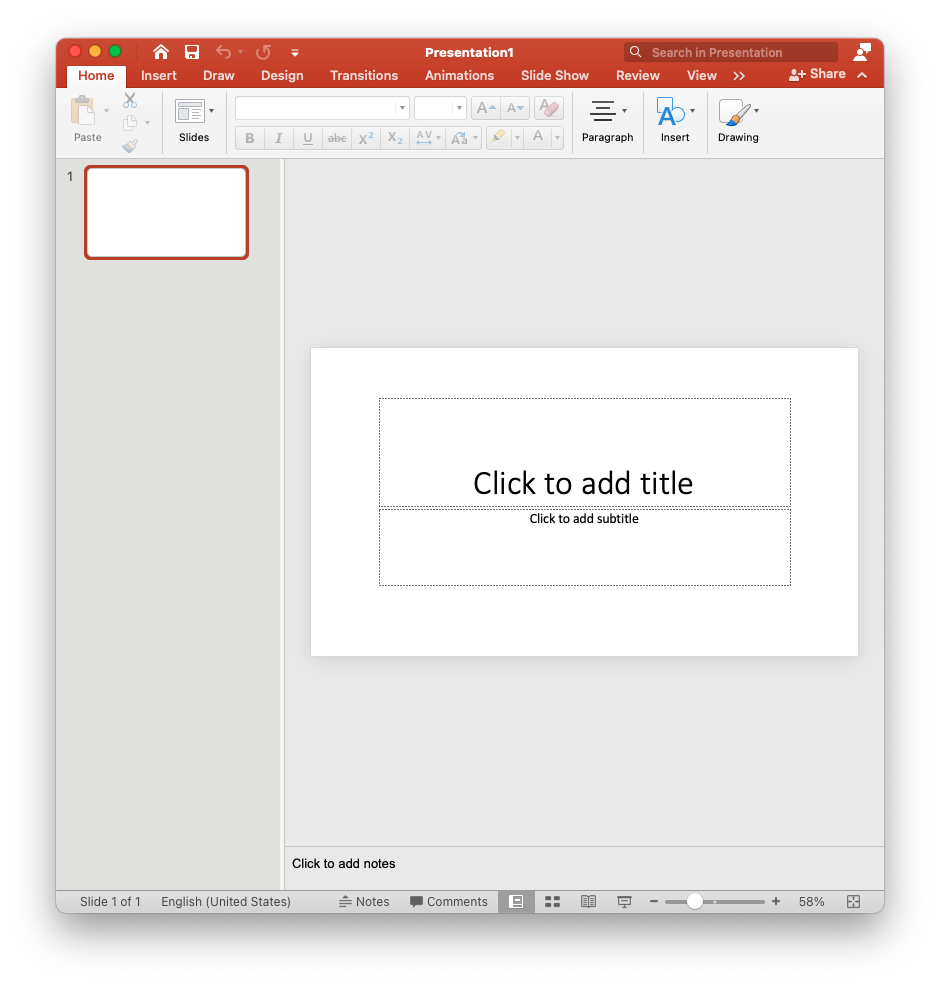Screen dimensions: 940x987
Task: Click the zoom slider handle
Action: tap(694, 901)
